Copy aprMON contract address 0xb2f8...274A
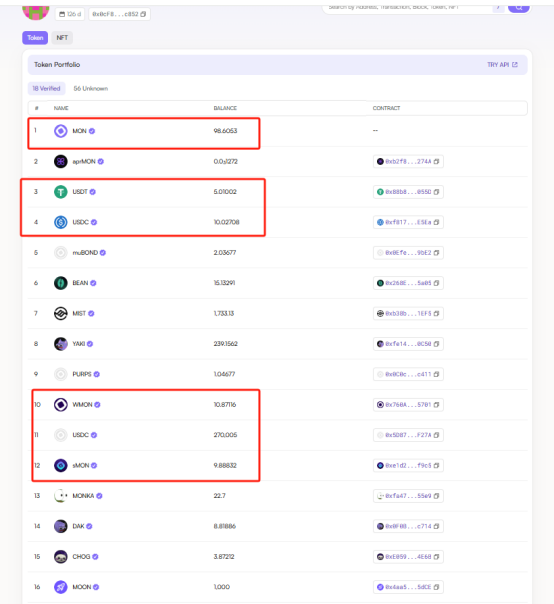This screenshot has height=604, width=554. (436, 161)
